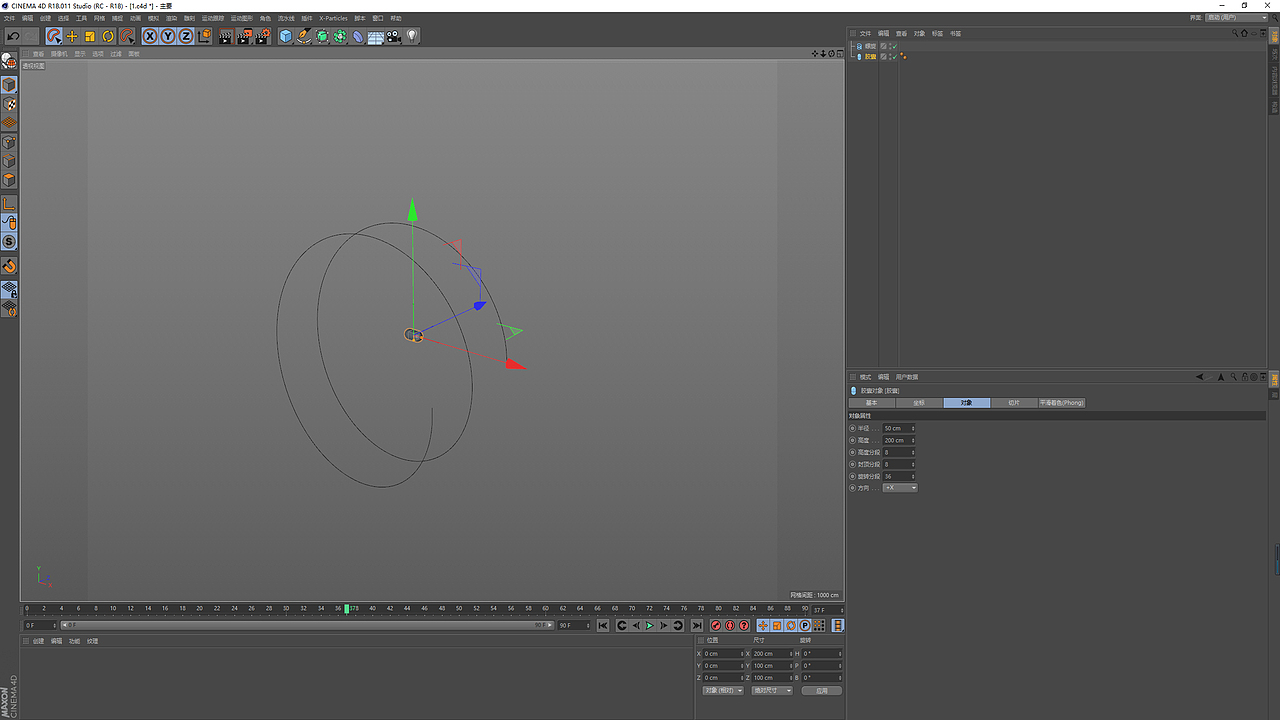Open the X-Particles menu

333,18
